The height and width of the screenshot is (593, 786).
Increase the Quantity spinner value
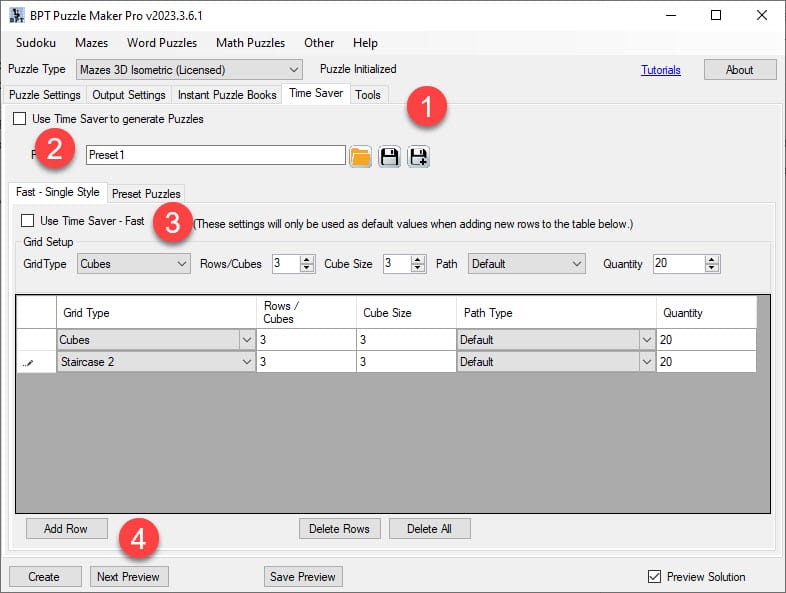click(x=711, y=259)
